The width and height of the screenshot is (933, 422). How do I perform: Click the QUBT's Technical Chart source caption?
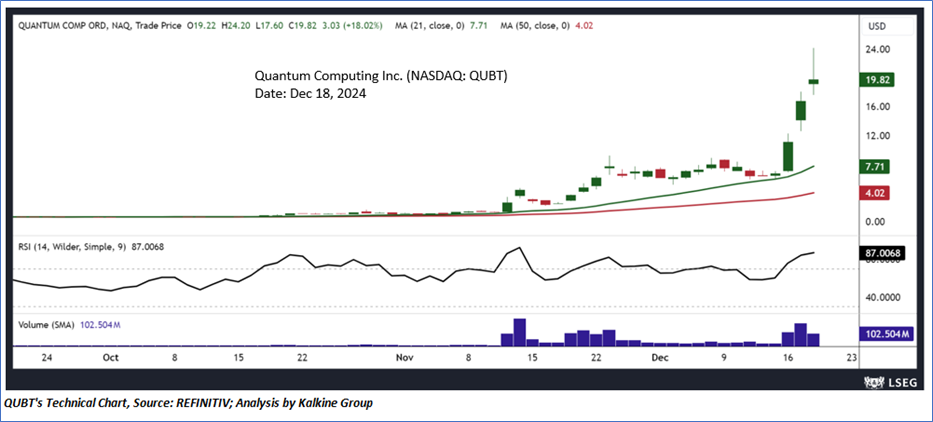click(x=188, y=404)
